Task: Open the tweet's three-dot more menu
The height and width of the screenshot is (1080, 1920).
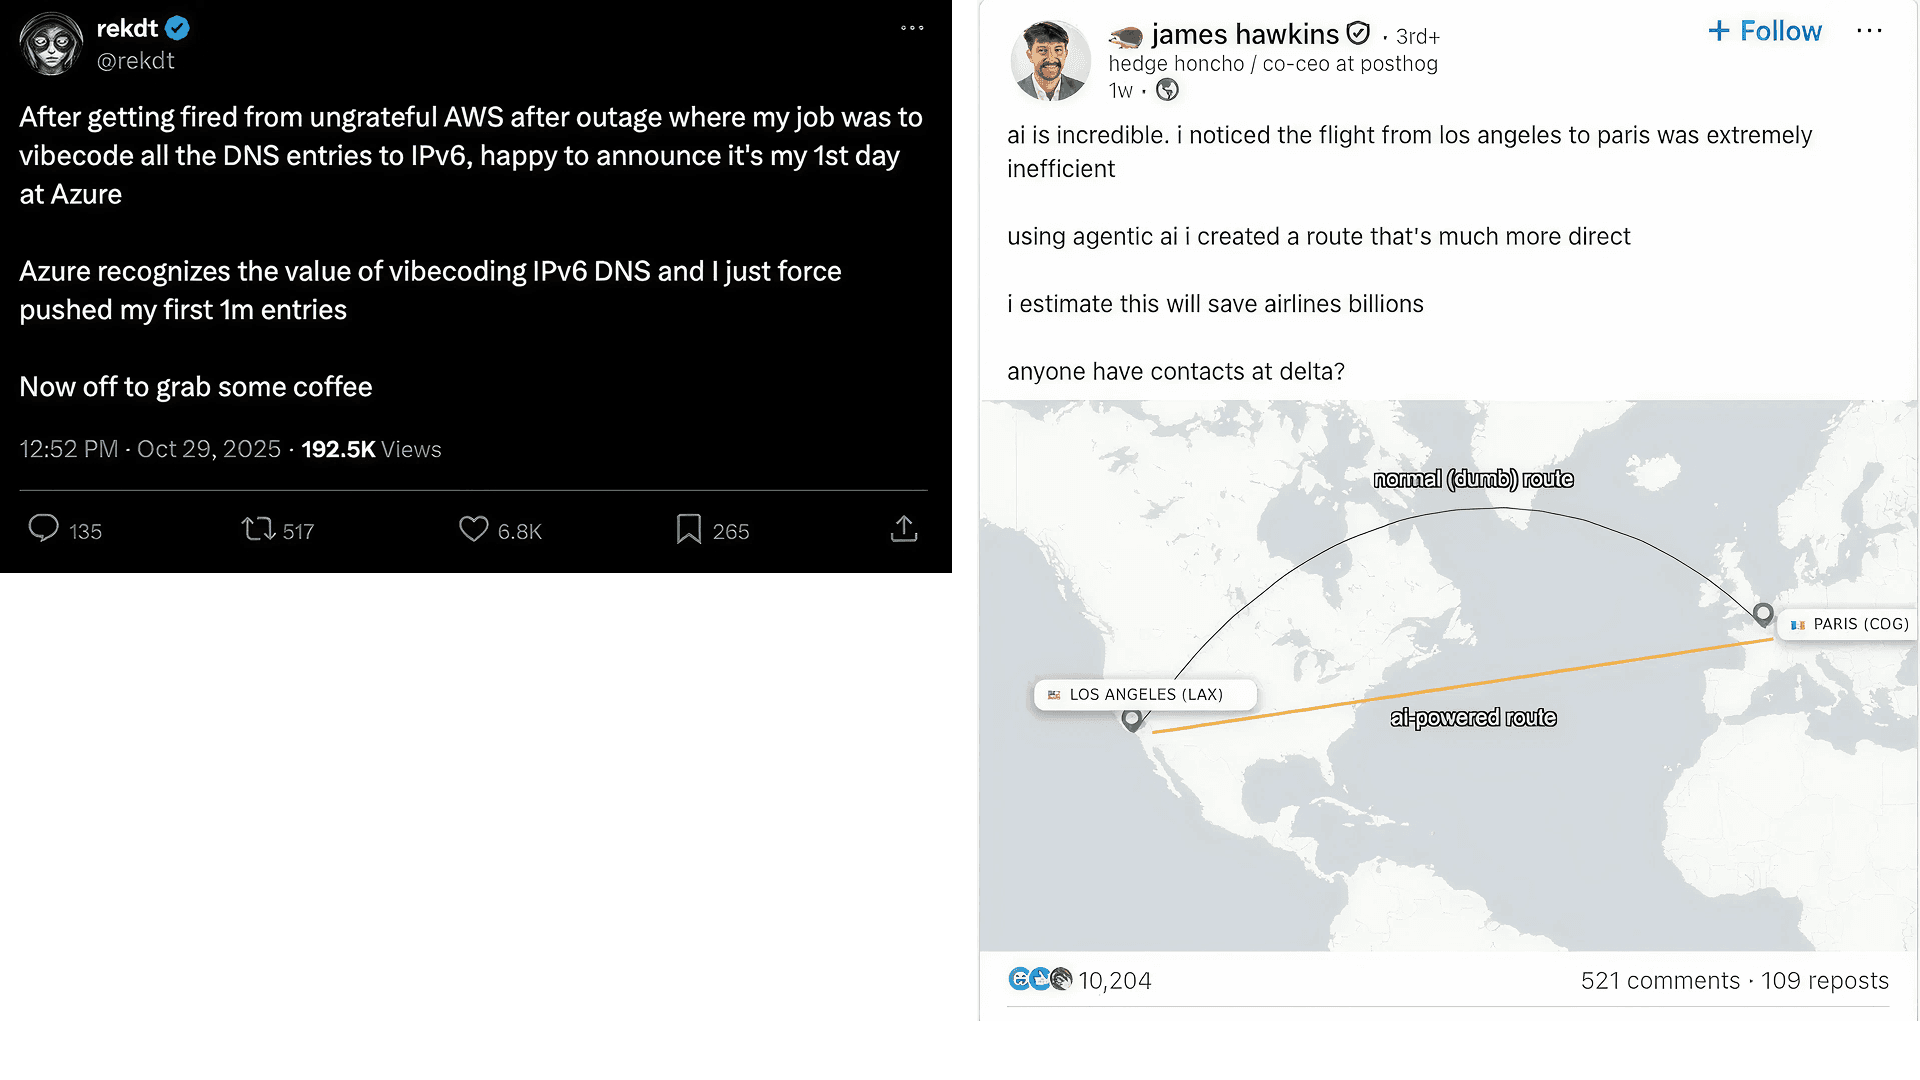Action: coord(912,28)
